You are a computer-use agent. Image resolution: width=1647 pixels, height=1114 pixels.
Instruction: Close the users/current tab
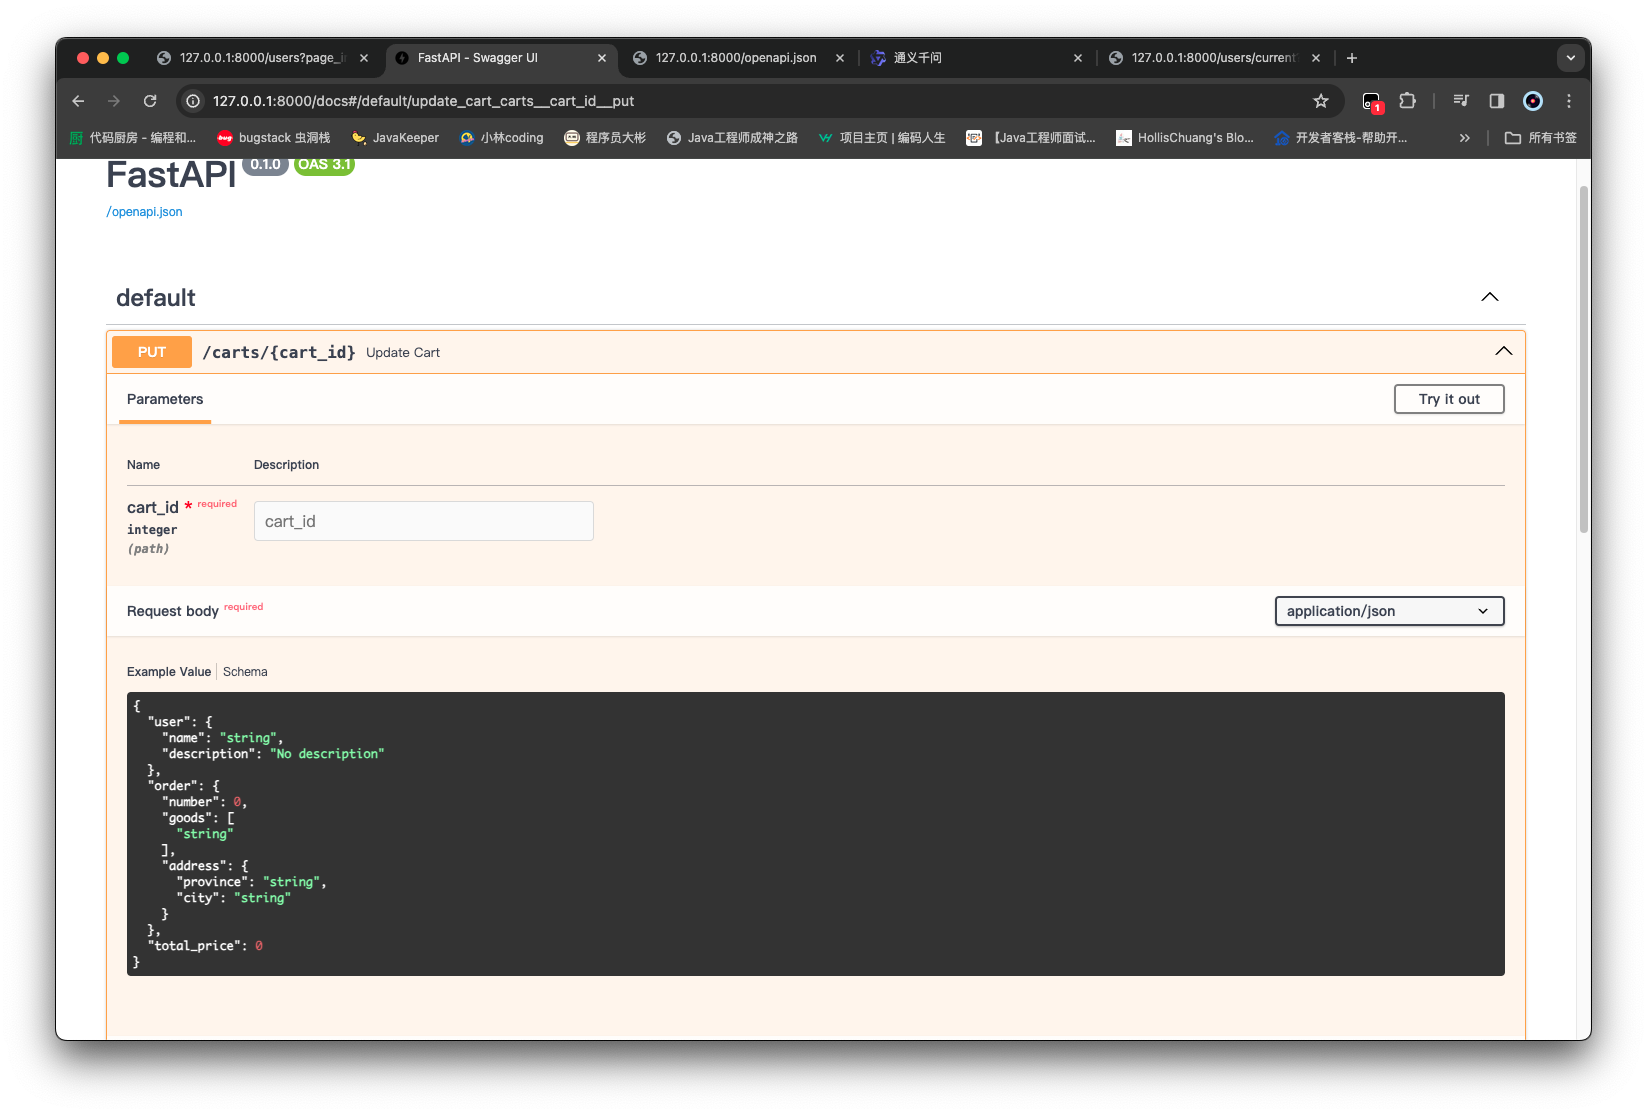1316,58
